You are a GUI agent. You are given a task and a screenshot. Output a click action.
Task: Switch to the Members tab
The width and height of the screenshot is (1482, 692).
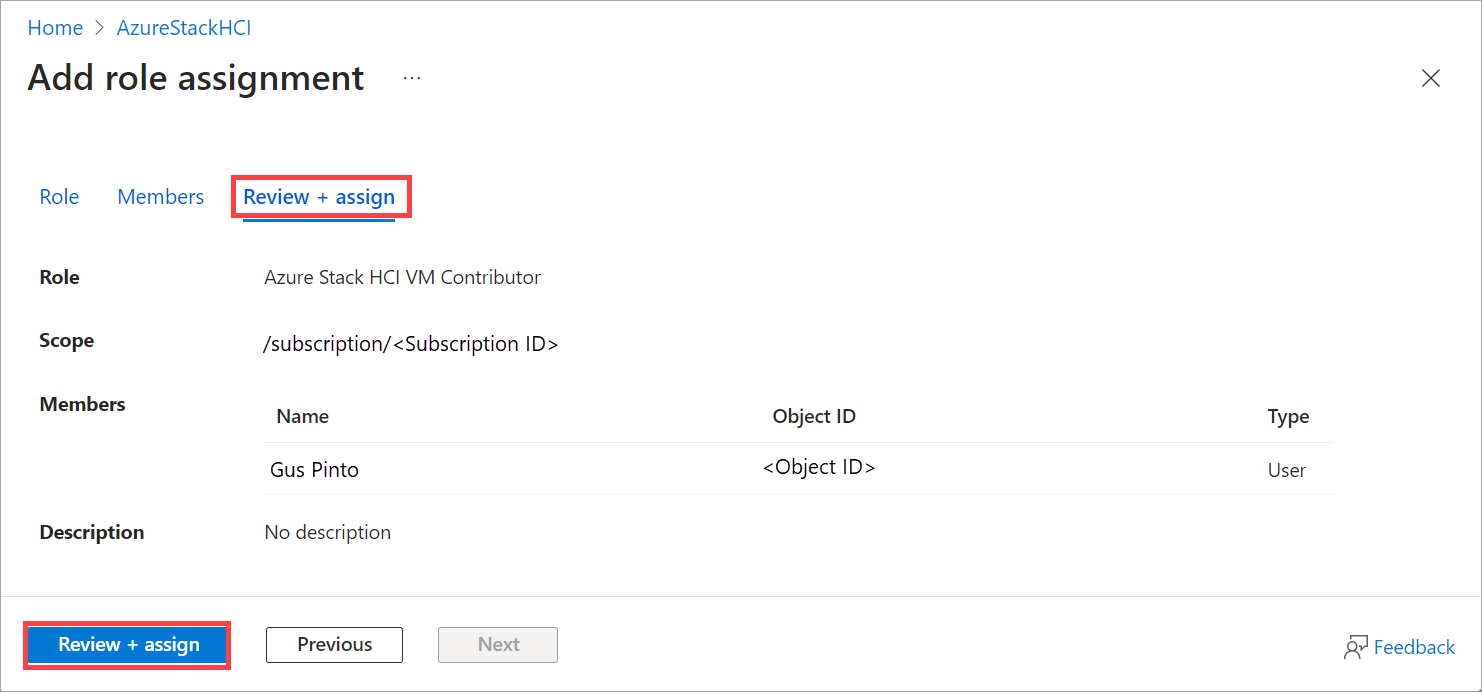(161, 197)
